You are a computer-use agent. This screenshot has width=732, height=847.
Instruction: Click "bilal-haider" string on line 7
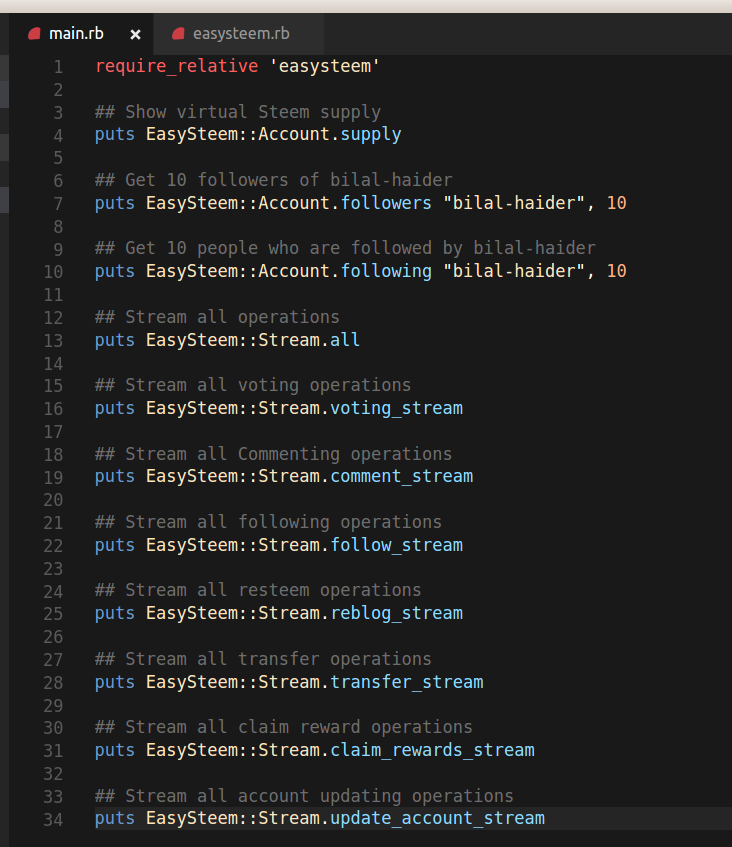point(513,203)
